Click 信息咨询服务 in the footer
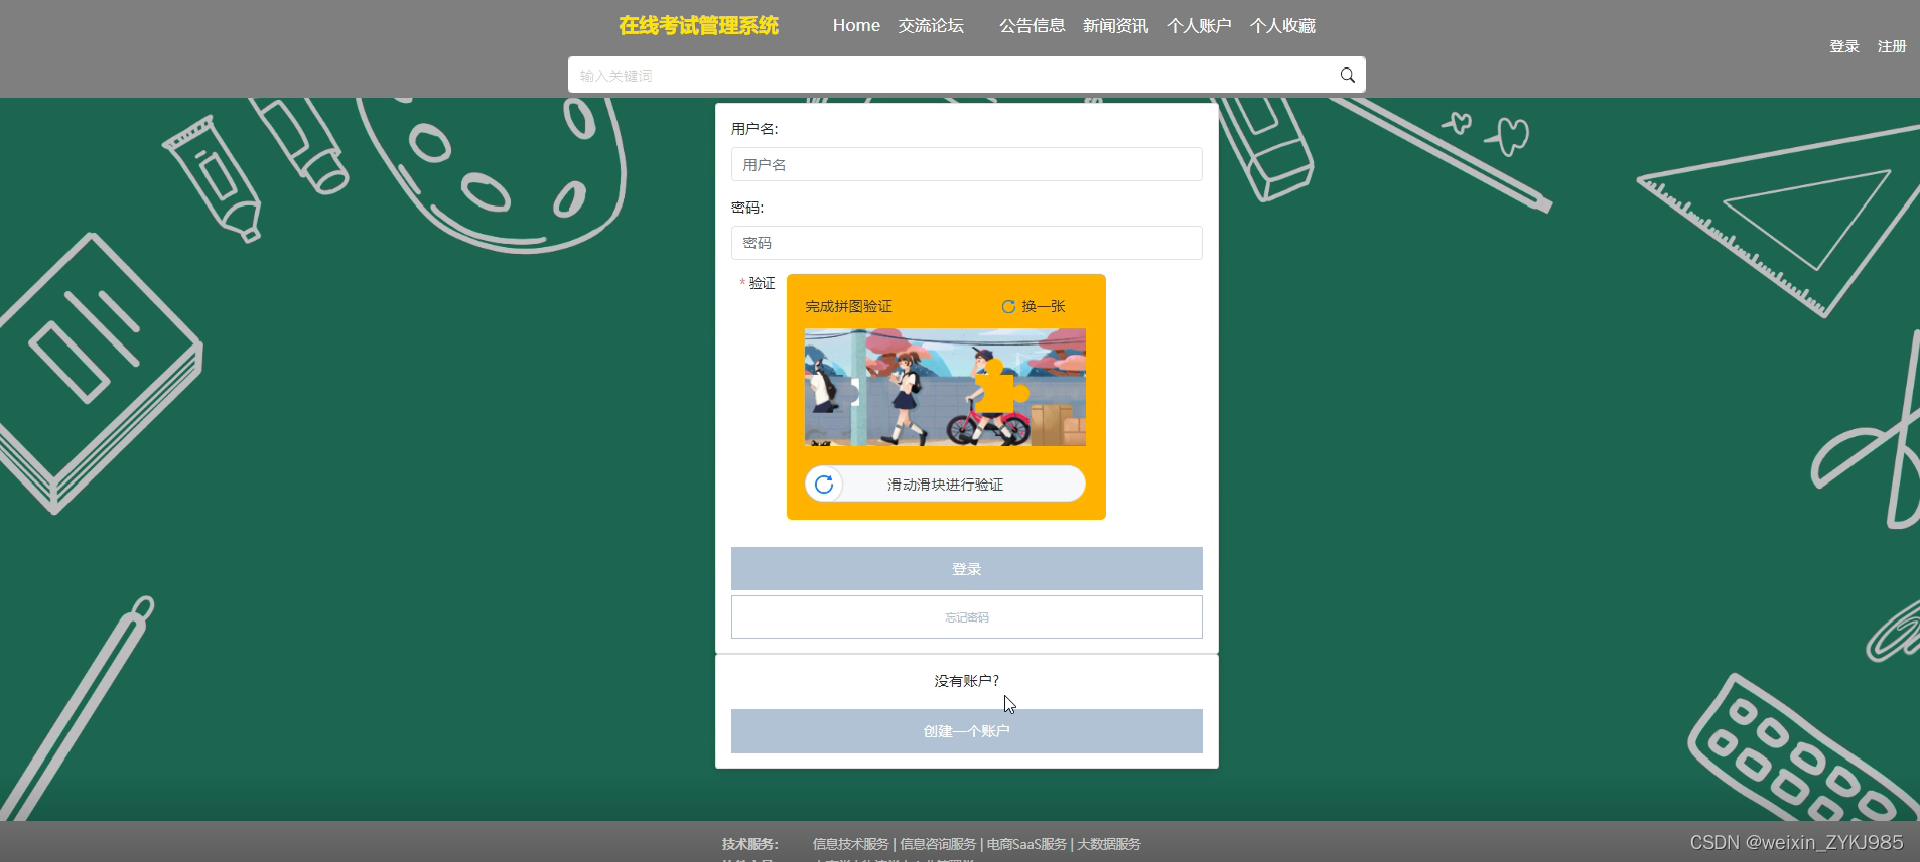This screenshot has height=862, width=1920. [x=938, y=844]
